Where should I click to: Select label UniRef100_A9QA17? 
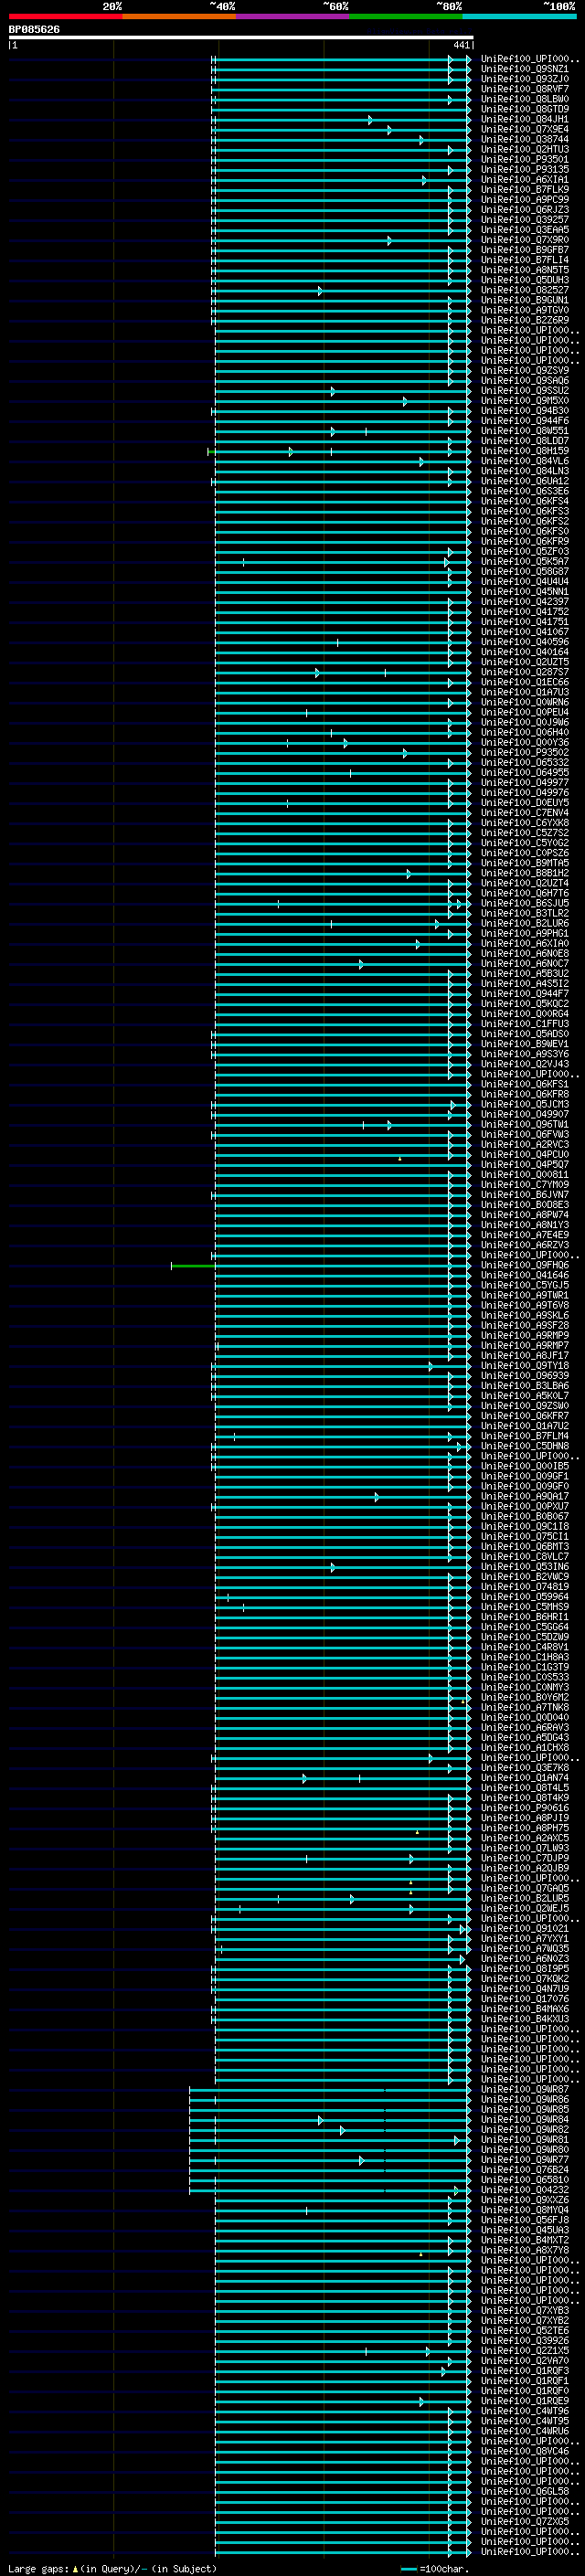pyautogui.click(x=525, y=1496)
